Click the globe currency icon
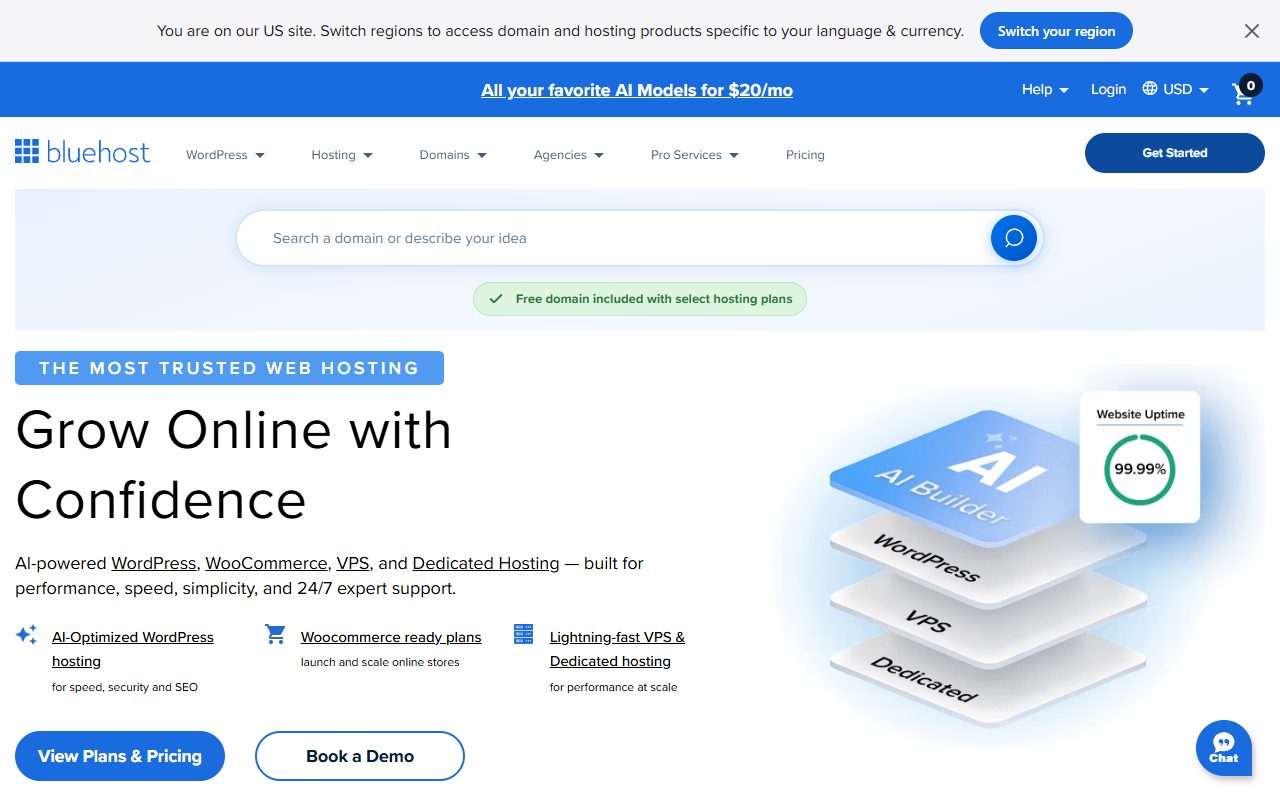The height and width of the screenshot is (800, 1280). pos(1150,89)
